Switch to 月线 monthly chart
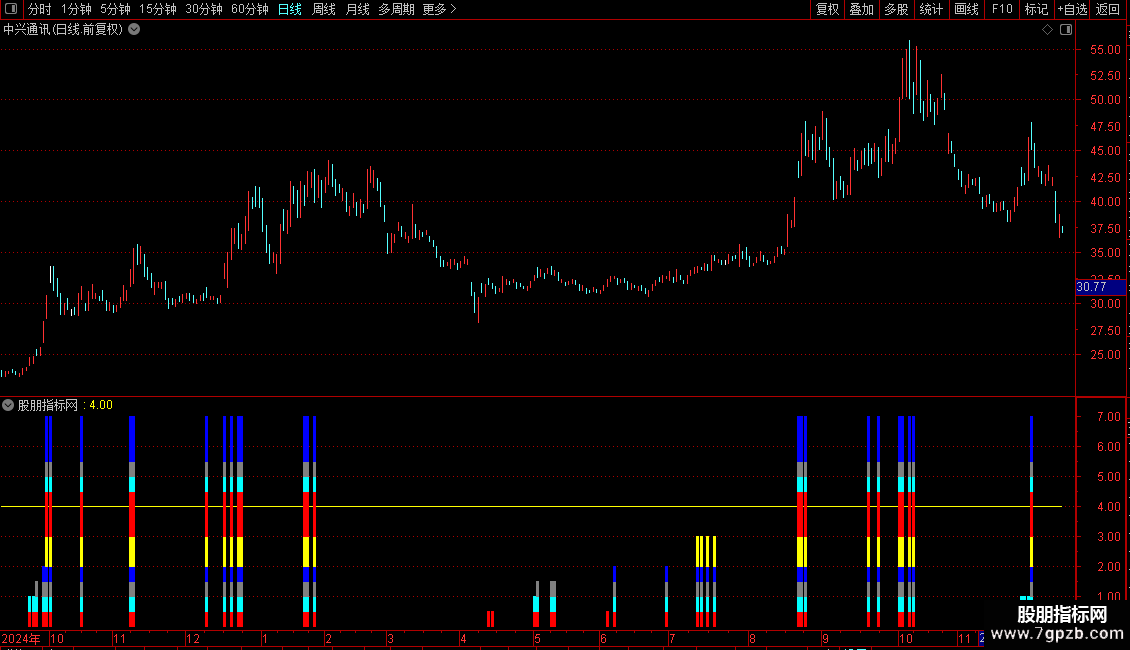Screen dimensions: 1130x650 point(357,9)
